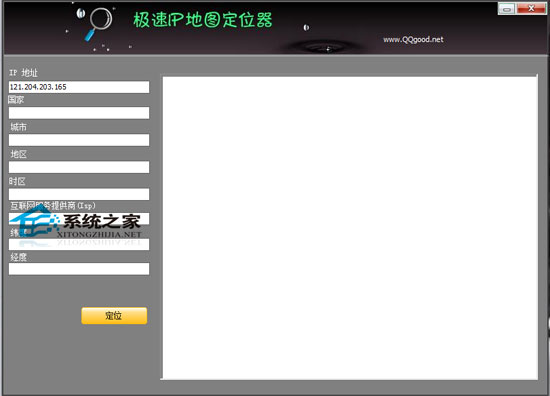Open the www.QQgood.net link

tap(413, 39)
